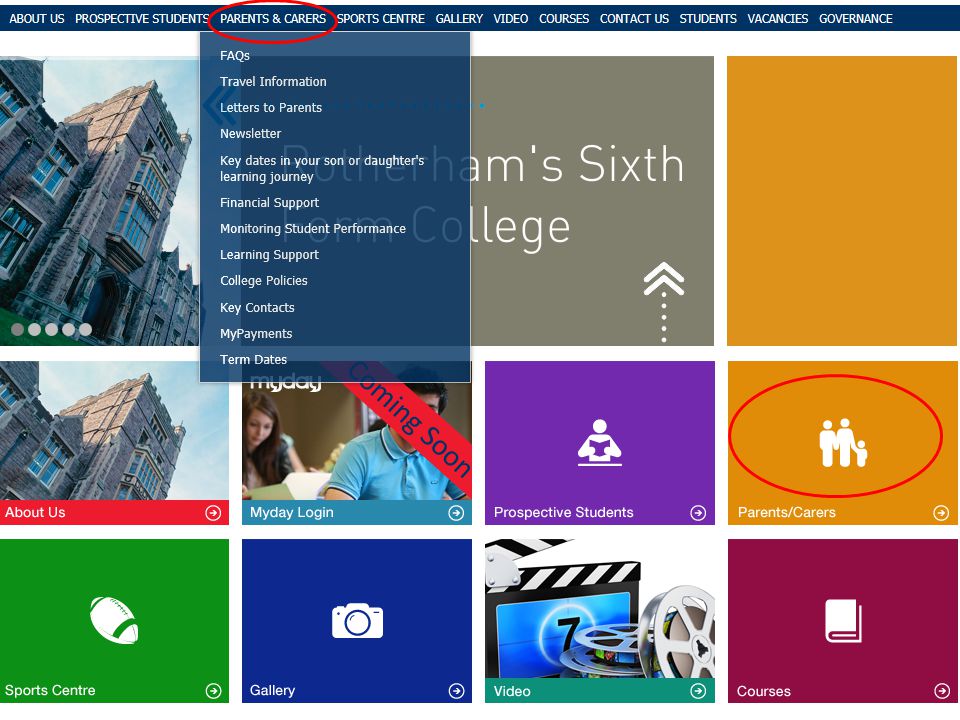Choose CONTACT US in the top bar
Image resolution: width=960 pixels, height=720 pixels.
(634, 19)
